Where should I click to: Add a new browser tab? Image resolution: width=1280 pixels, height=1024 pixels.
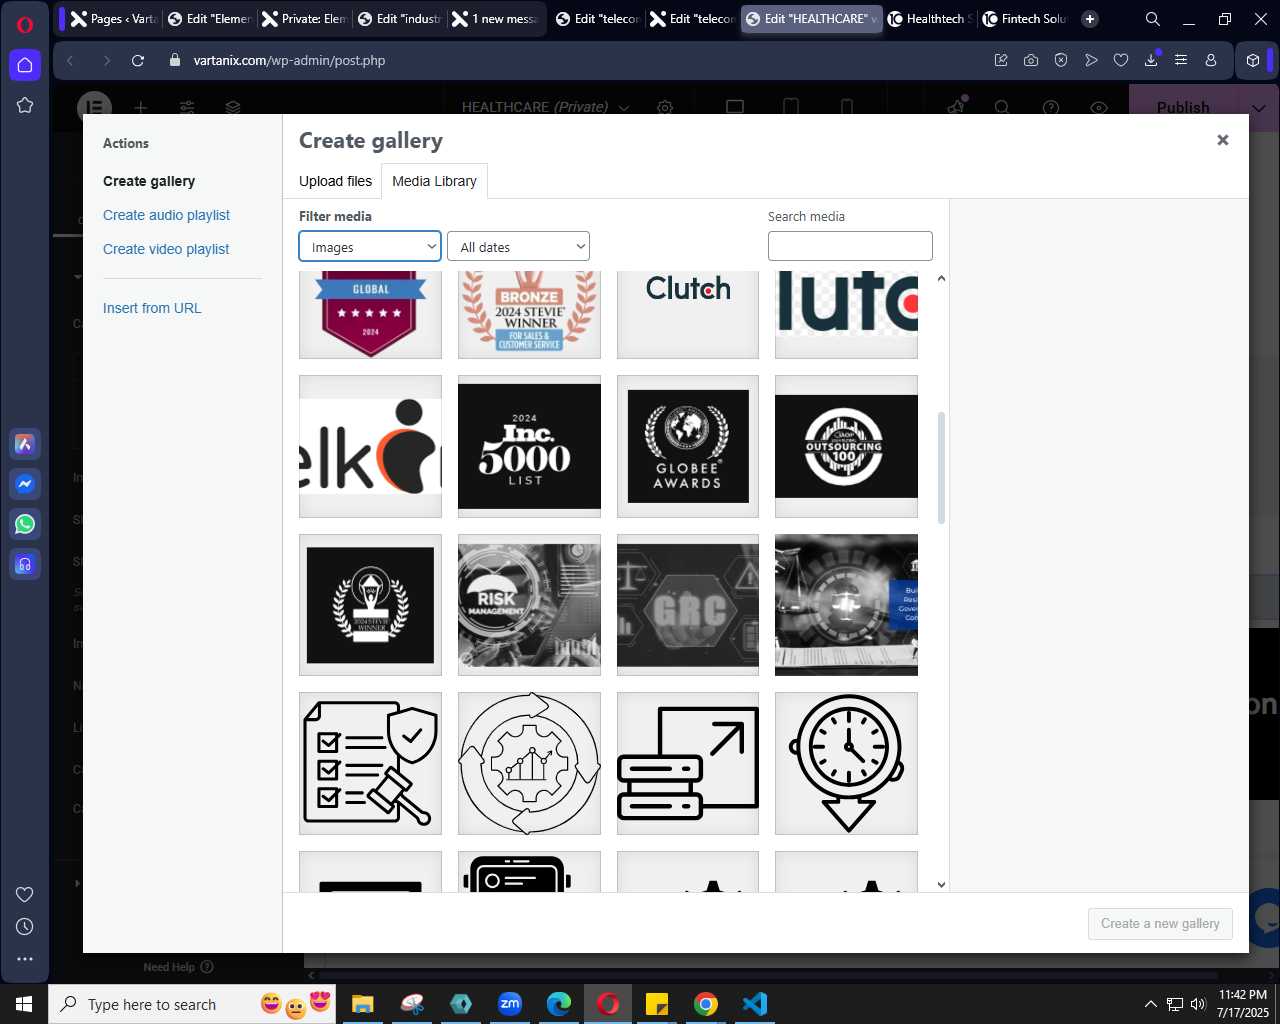point(1090,19)
